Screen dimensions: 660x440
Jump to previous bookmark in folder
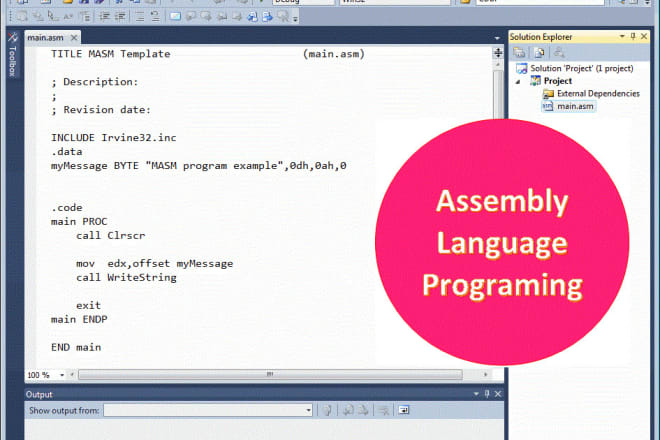pyautogui.click(x=222, y=16)
